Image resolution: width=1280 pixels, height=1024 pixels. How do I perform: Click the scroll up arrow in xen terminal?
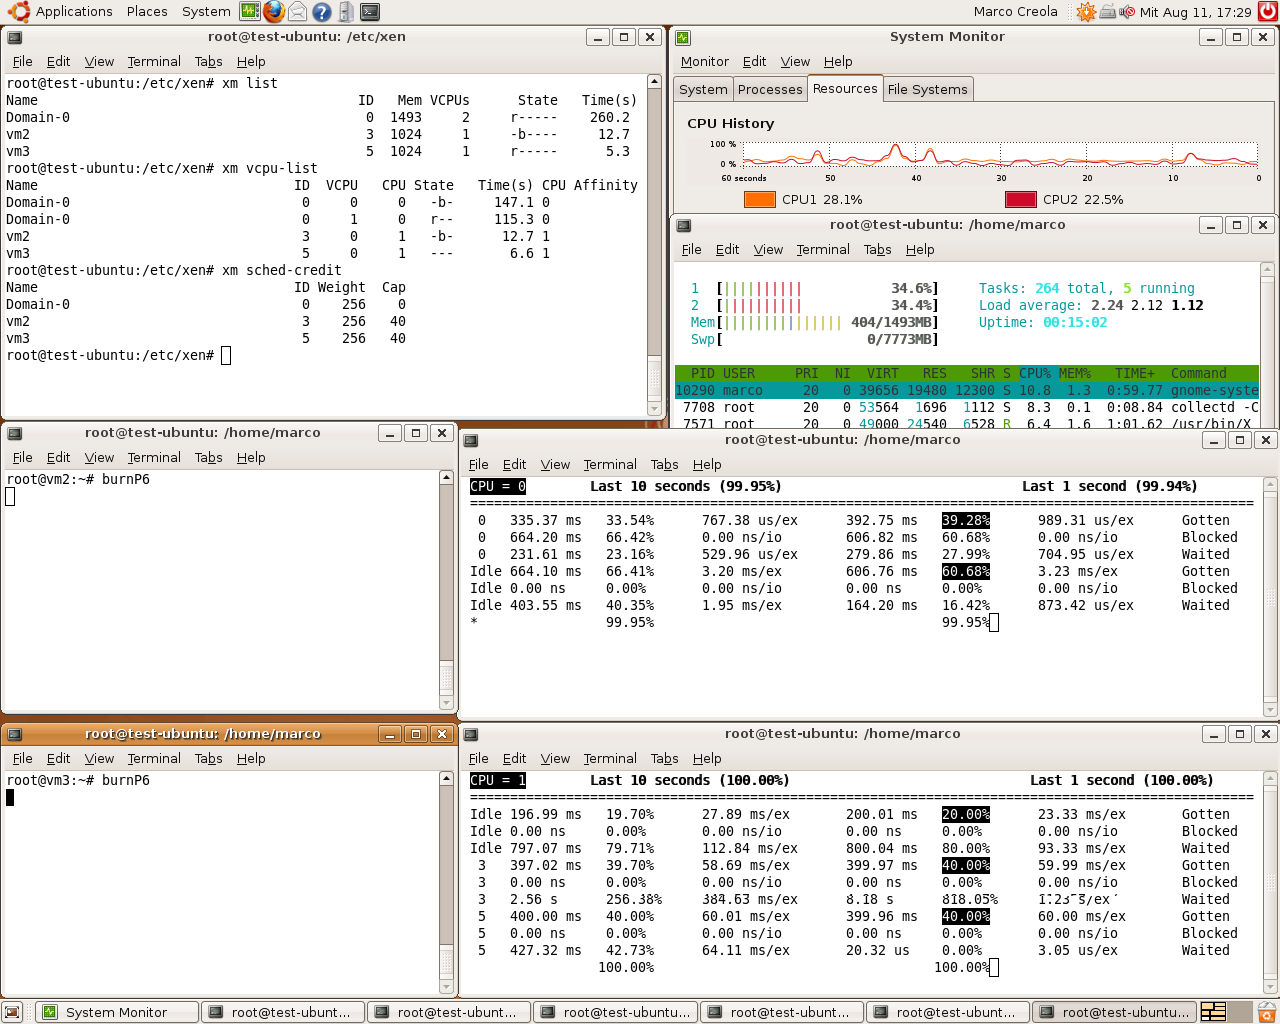pyautogui.click(x=654, y=82)
